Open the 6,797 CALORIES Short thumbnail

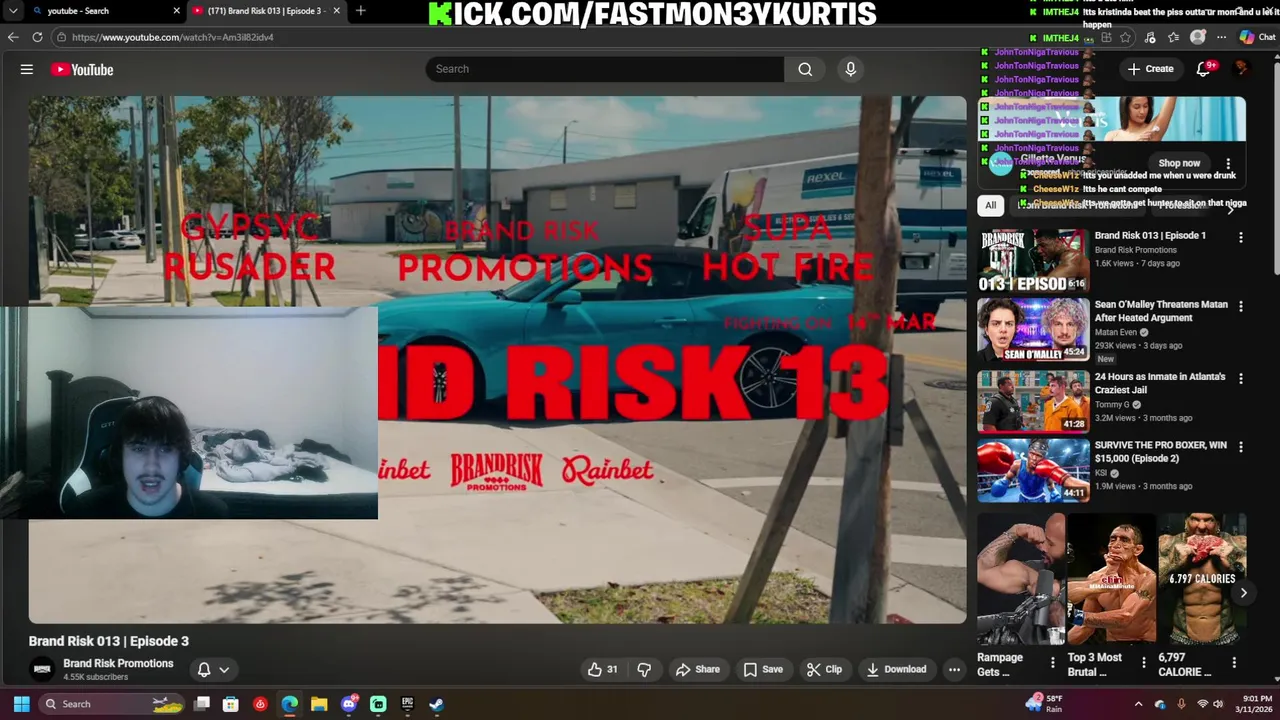click(1202, 578)
